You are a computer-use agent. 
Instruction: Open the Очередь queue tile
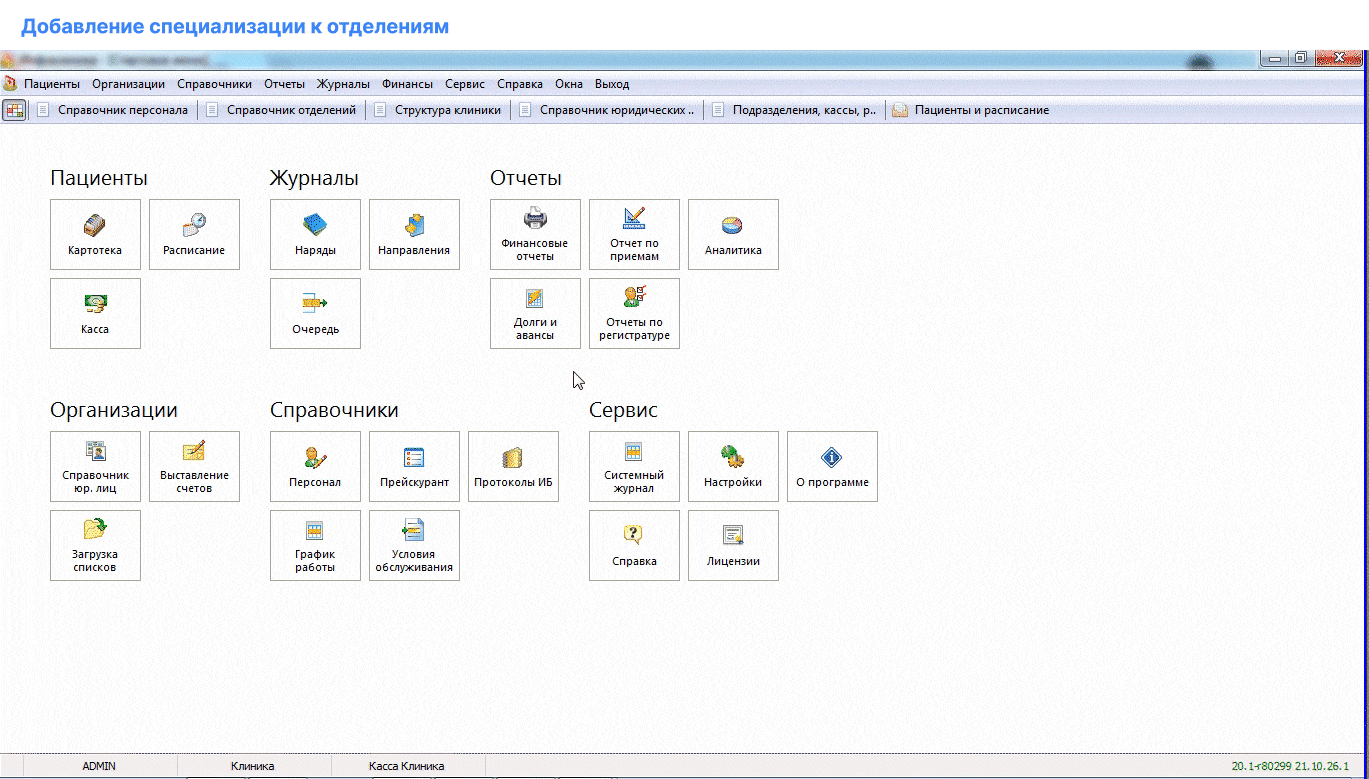click(x=315, y=313)
